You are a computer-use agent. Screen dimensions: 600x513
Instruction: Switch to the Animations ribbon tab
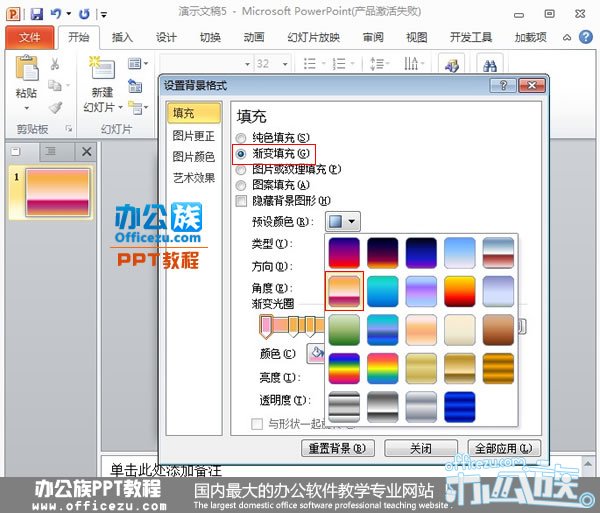(254, 37)
